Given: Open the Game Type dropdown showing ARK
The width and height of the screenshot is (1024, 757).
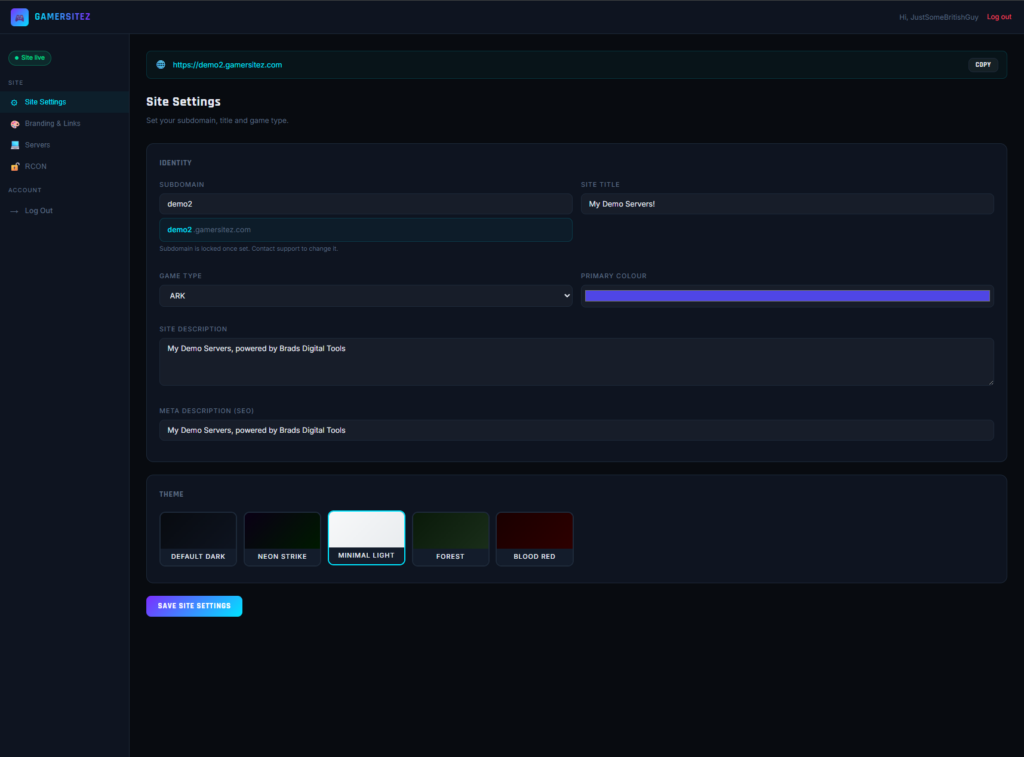Looking at the screenshot, I should [365, 296].
